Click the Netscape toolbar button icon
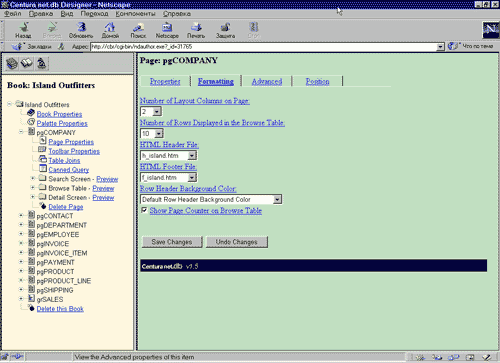 [x=167, y=27]
